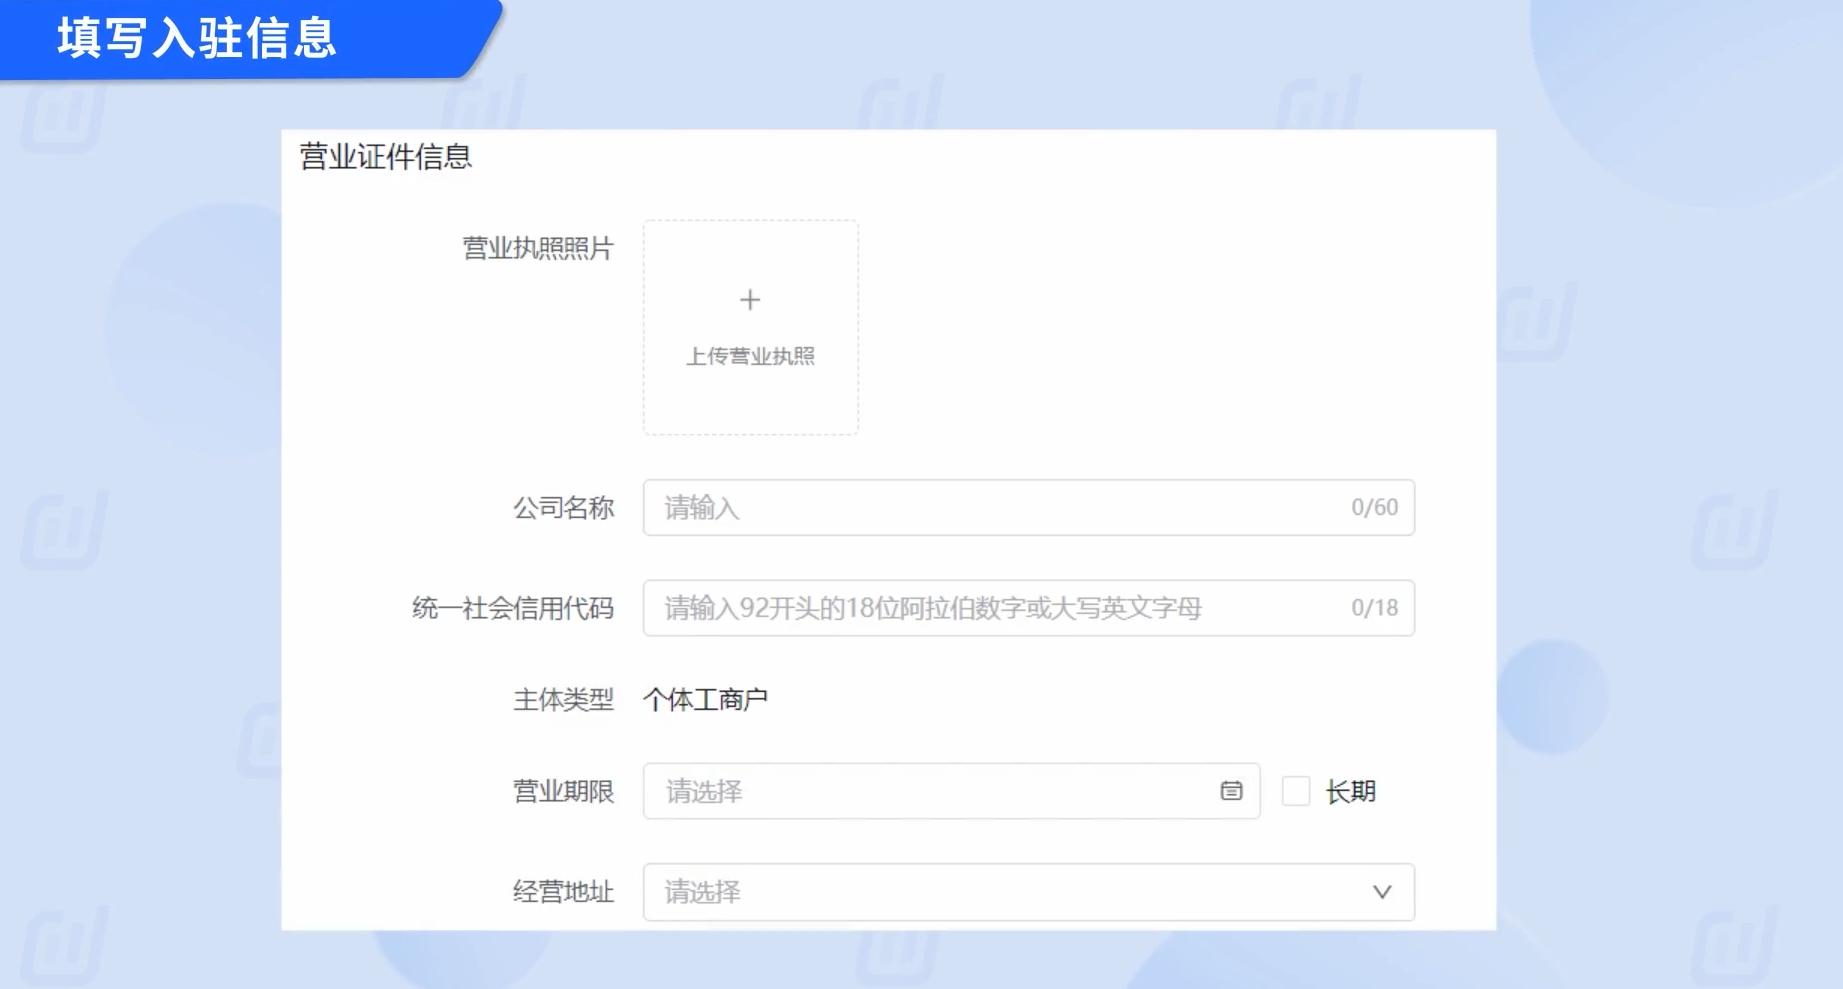Viewport: 1843px width, 989px height.
Task: Select the dashed upload box icon
Action: coord(749,326)
